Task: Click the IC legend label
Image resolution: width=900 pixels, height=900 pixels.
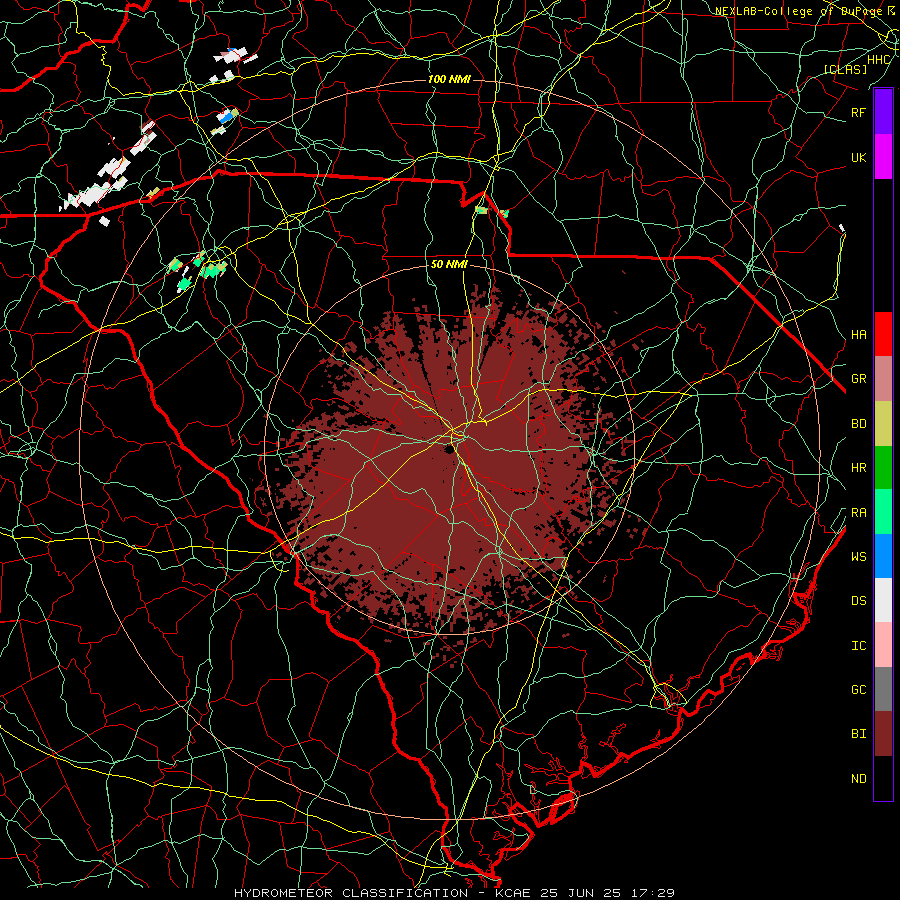Action: pyautogui.click(x=858, y=646)
